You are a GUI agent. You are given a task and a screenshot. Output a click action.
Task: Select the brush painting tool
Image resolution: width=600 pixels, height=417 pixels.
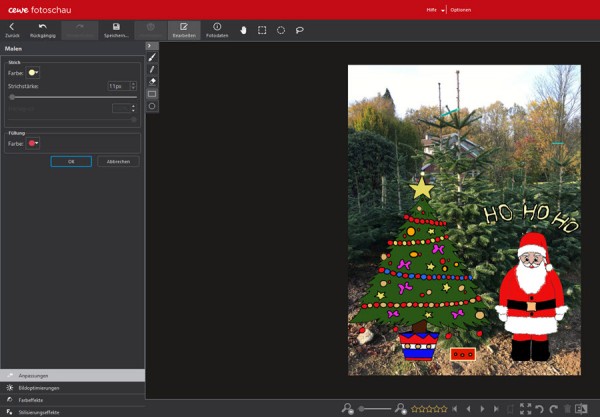(x=152, y=57)
